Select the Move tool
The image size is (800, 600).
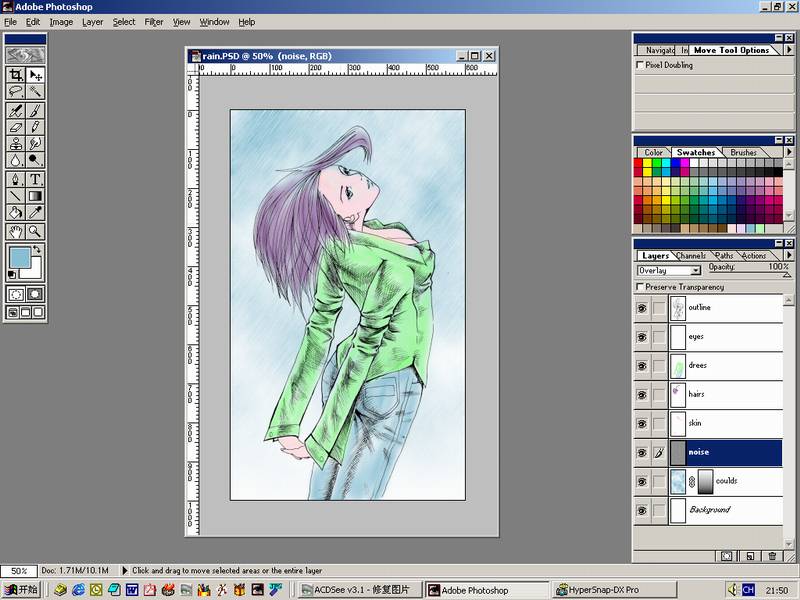35,76
